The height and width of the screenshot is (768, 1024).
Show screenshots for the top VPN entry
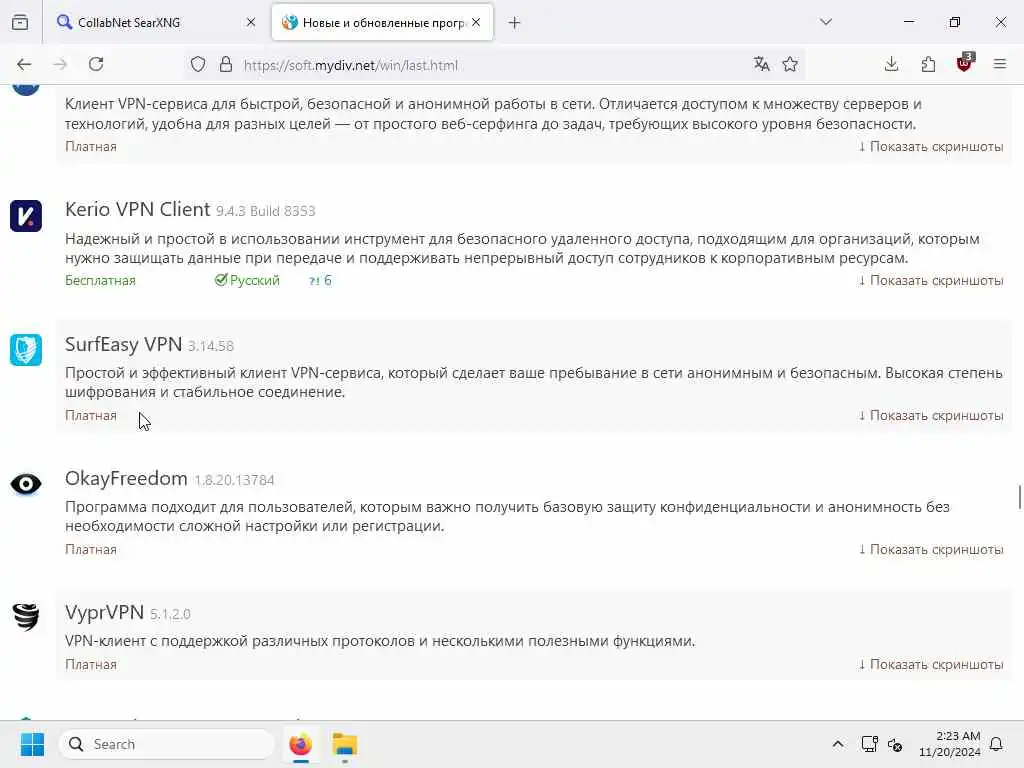pos(931,146)
